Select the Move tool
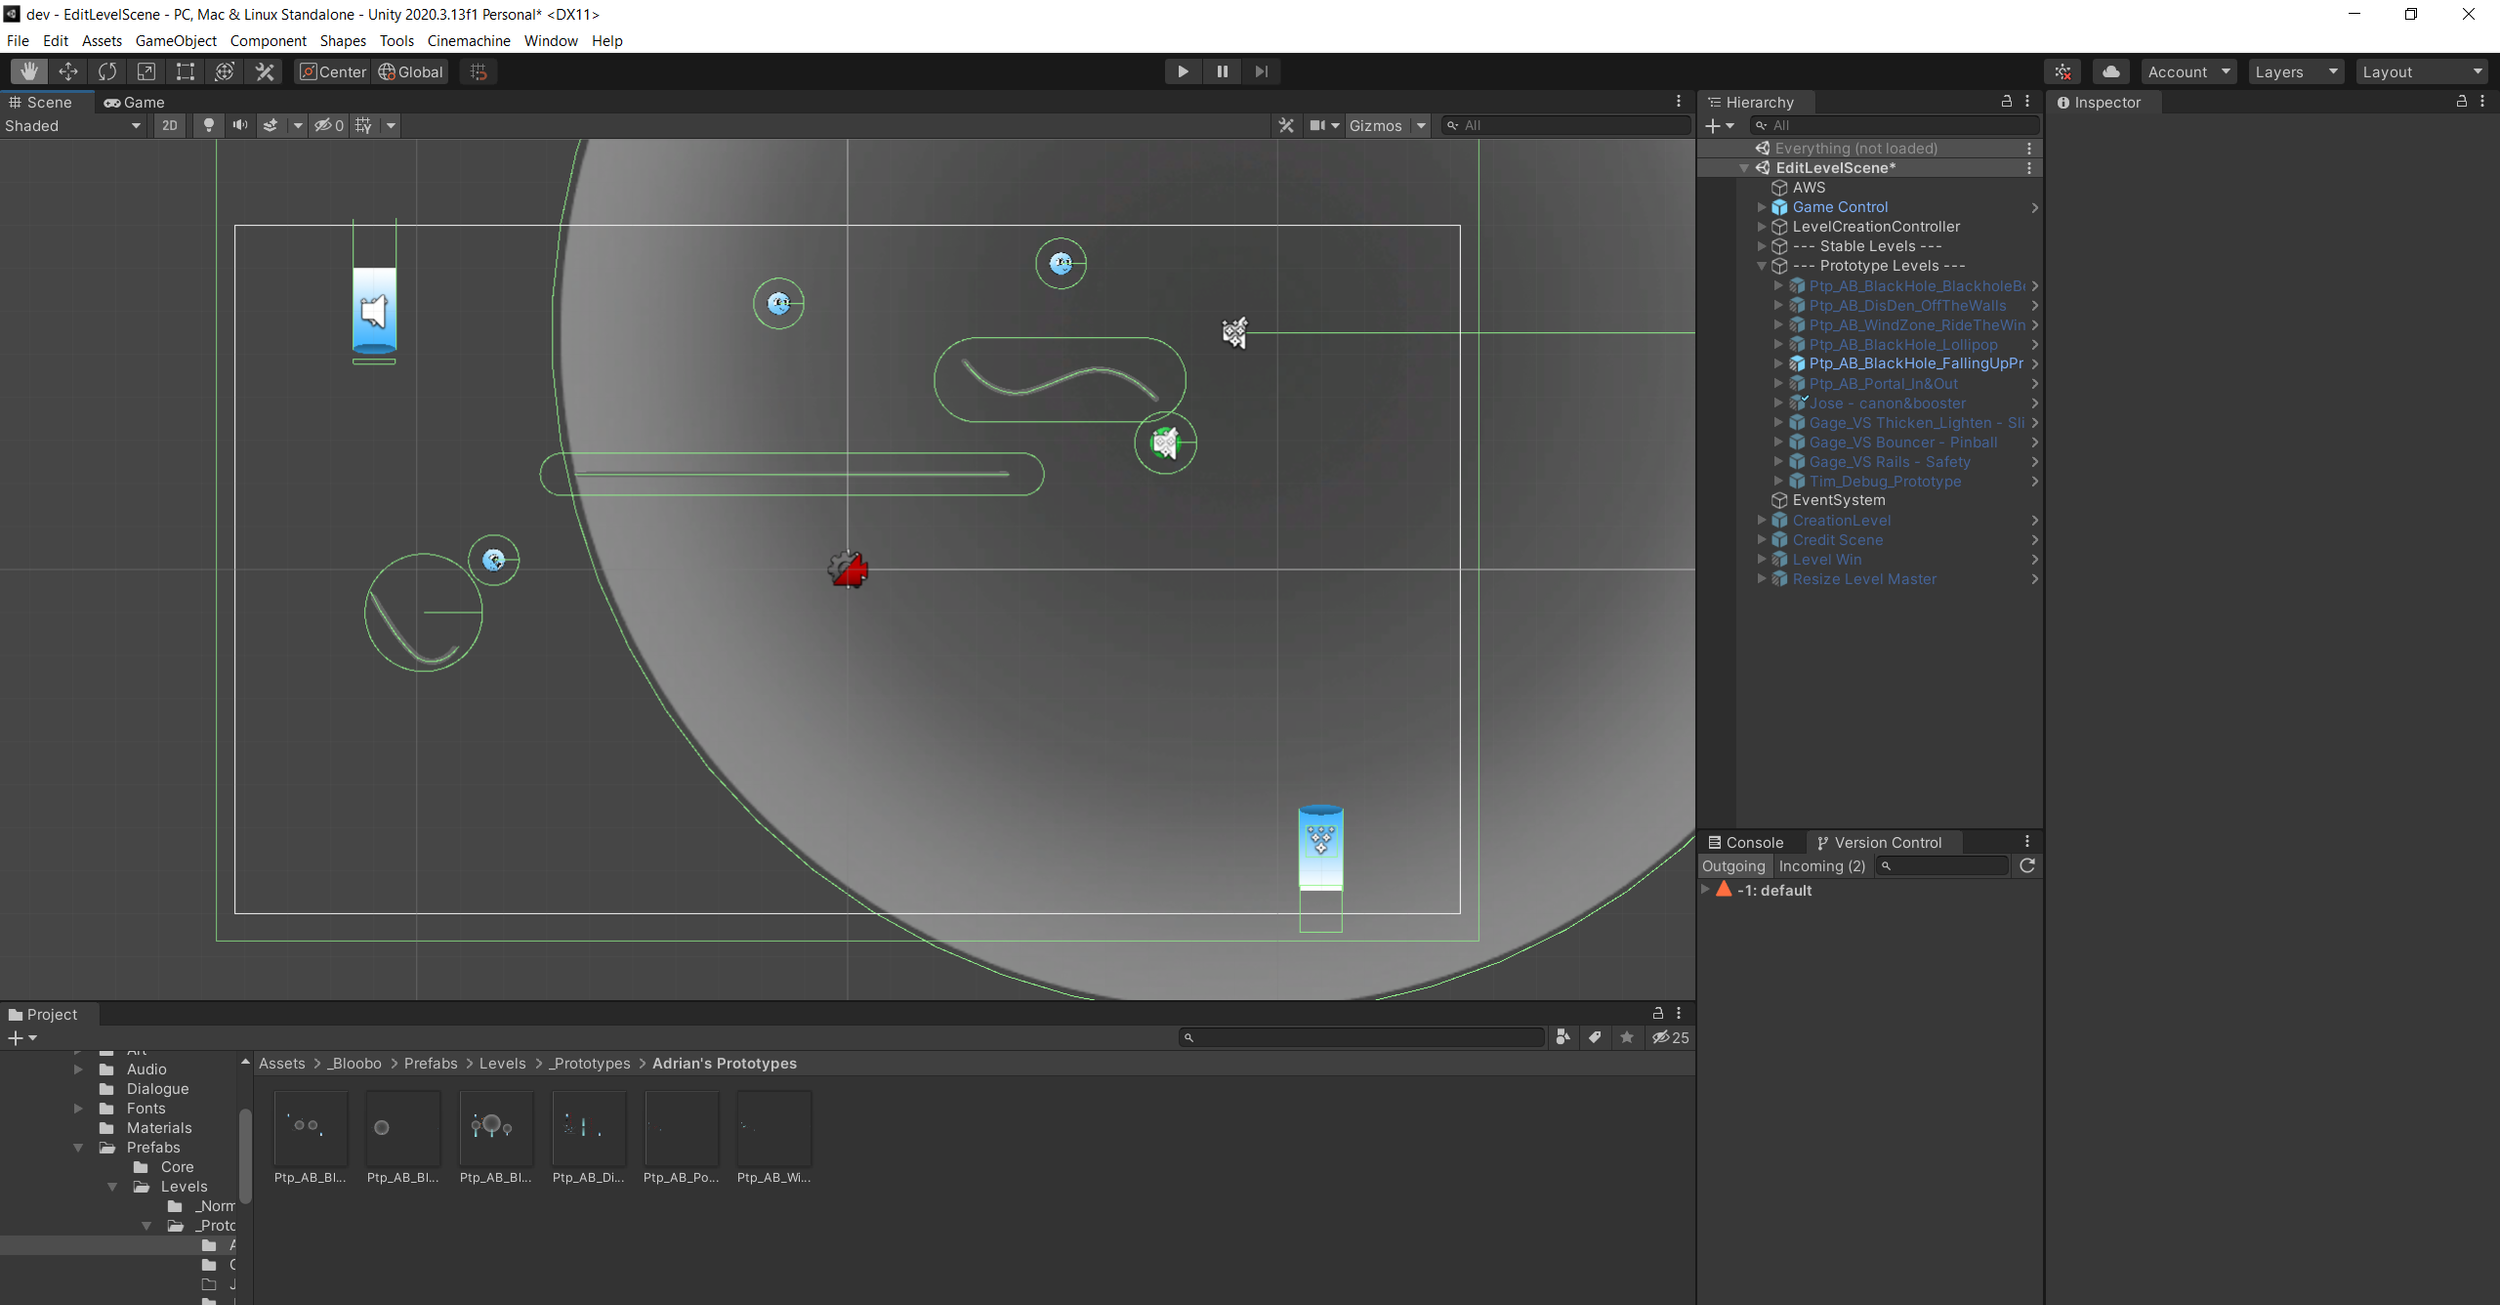The height and width of the screenshot is (1305, 2500). [68, 71]
